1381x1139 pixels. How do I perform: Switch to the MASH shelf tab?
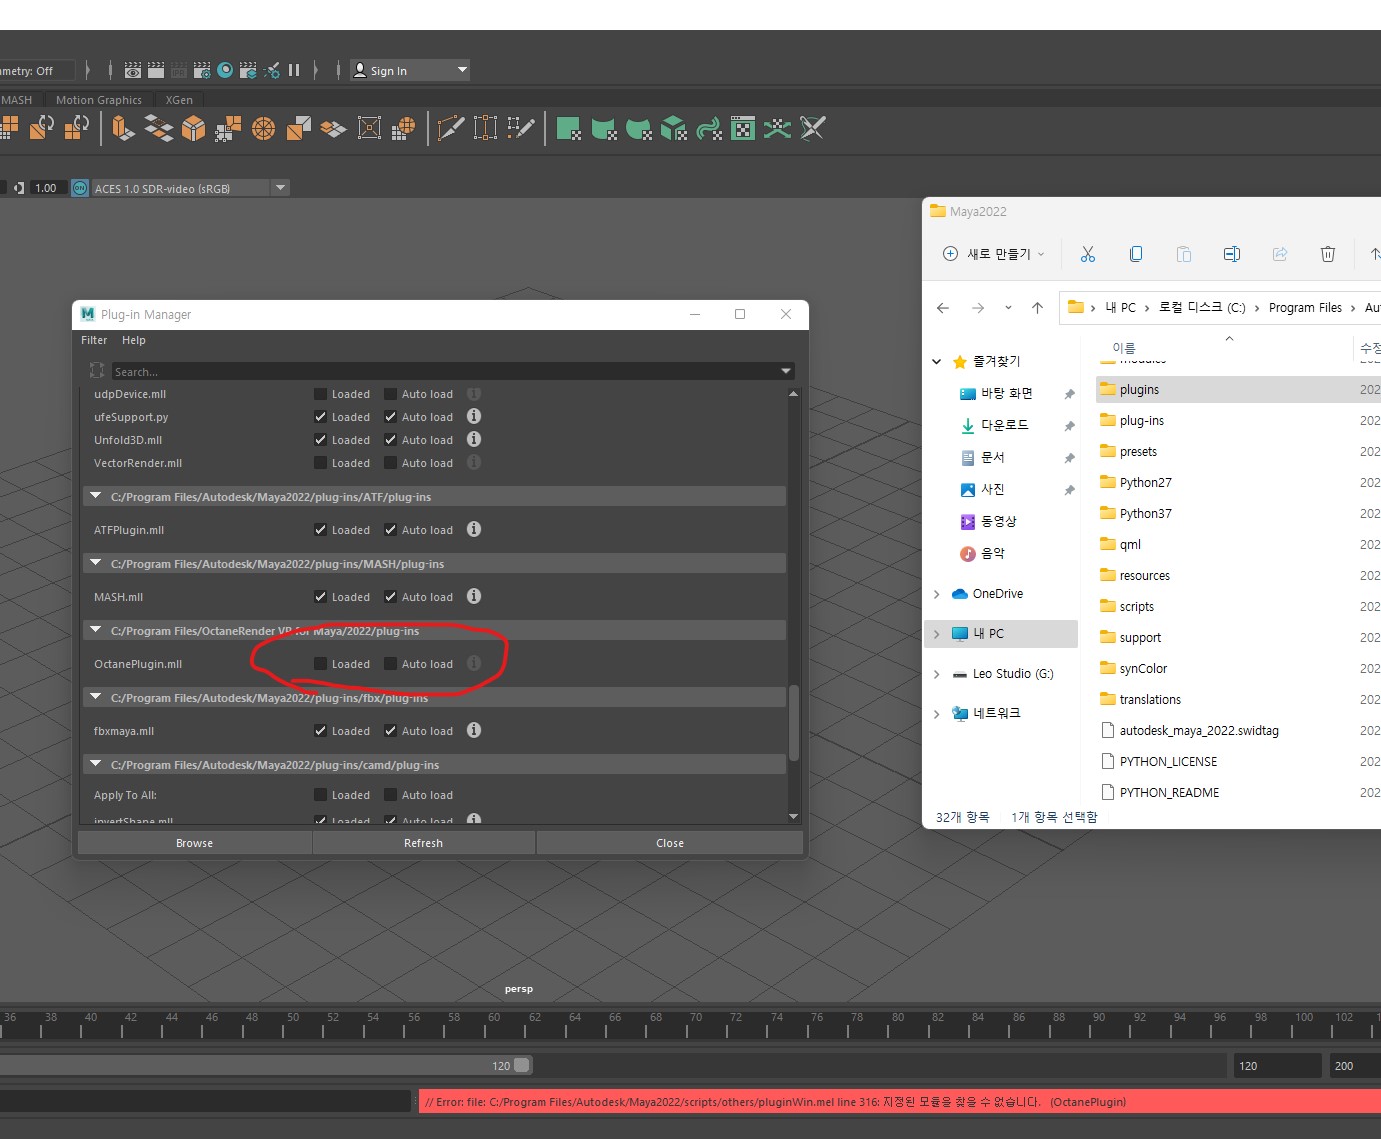coord(16,100)
